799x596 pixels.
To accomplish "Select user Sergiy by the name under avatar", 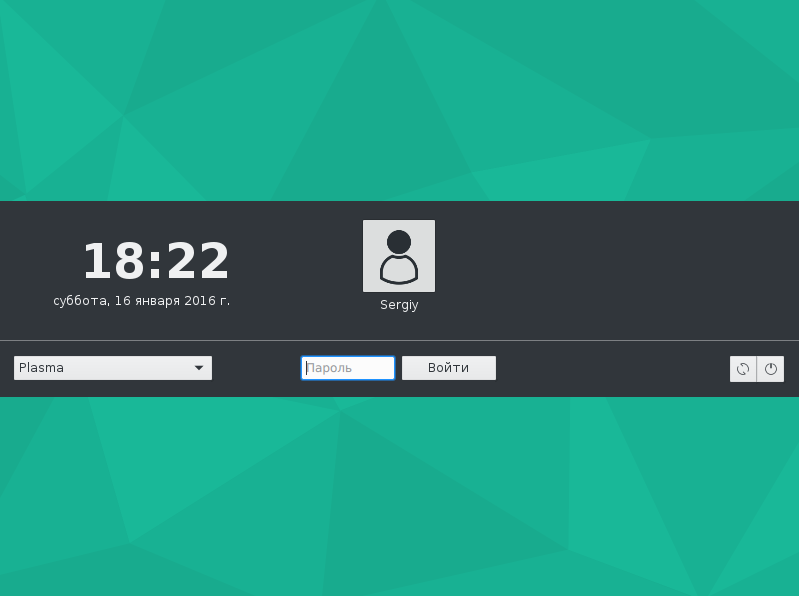I will [399, 305].
